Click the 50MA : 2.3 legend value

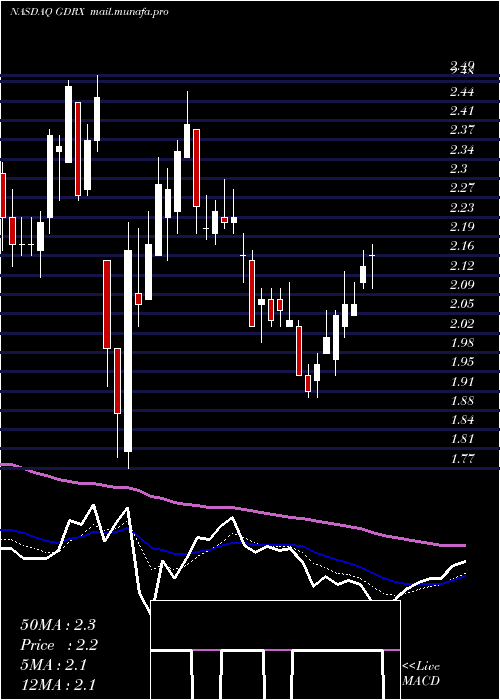58,625
